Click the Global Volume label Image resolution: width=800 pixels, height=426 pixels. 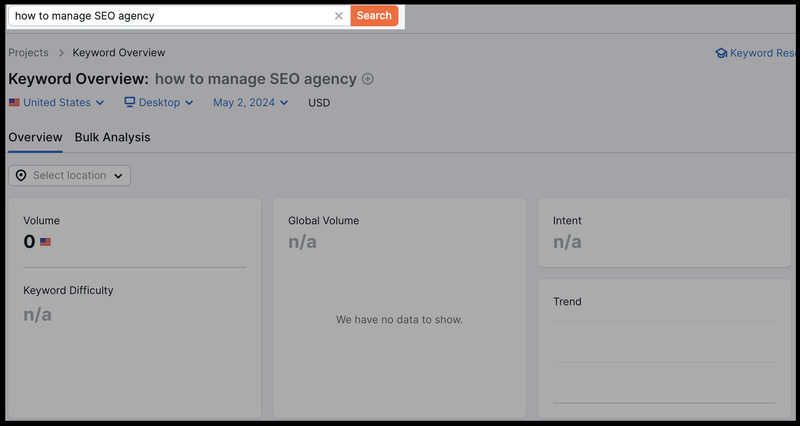pyautogui.click(x=323, y=220)
